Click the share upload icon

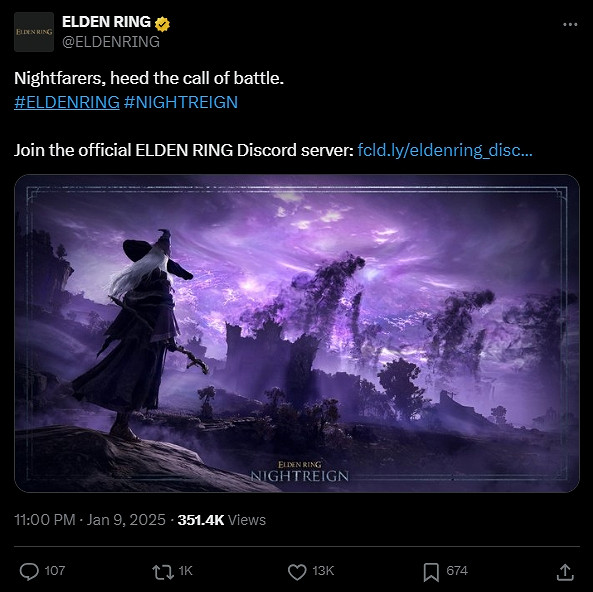(x=565, y=572)
